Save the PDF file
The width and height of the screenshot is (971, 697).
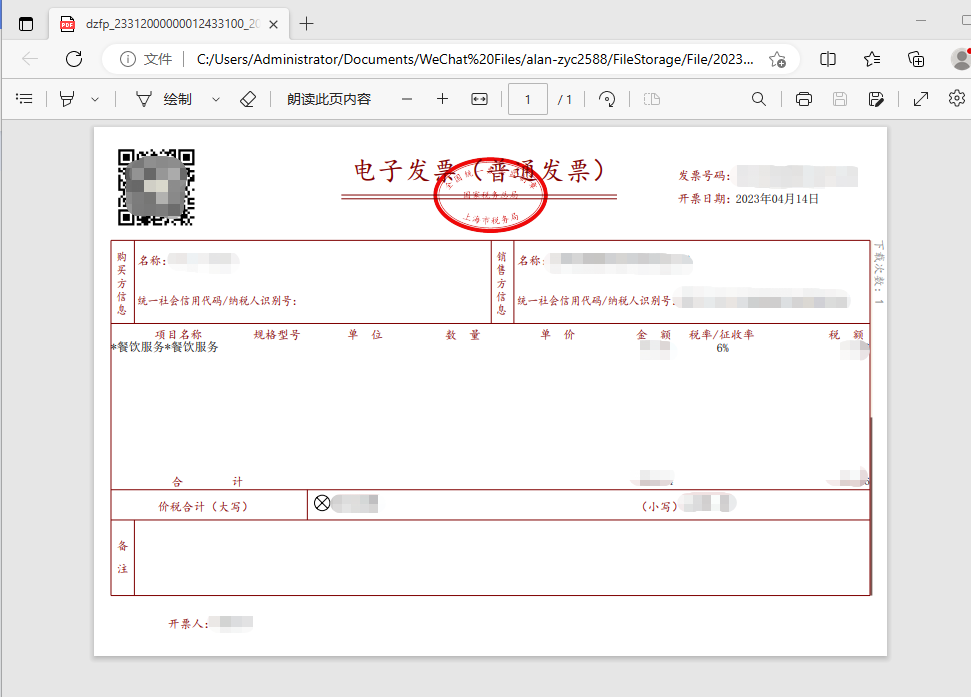840,99
